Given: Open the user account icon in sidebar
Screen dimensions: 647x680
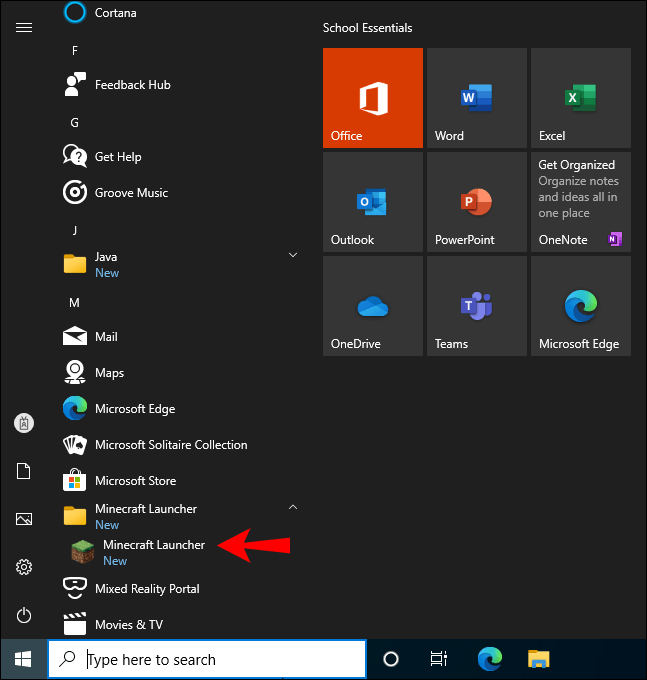Looking at the screenshot, I should pos(24,423).
